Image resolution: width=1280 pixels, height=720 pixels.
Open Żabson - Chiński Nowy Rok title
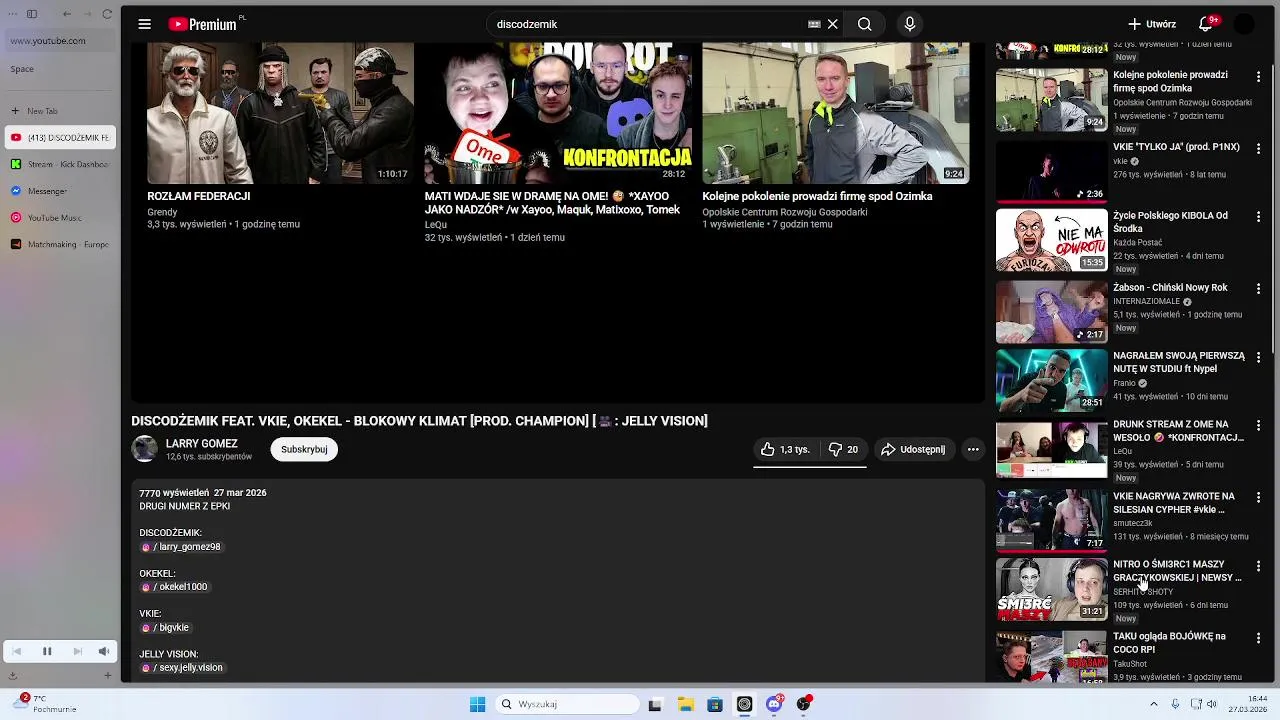(x=1170, y=288)
